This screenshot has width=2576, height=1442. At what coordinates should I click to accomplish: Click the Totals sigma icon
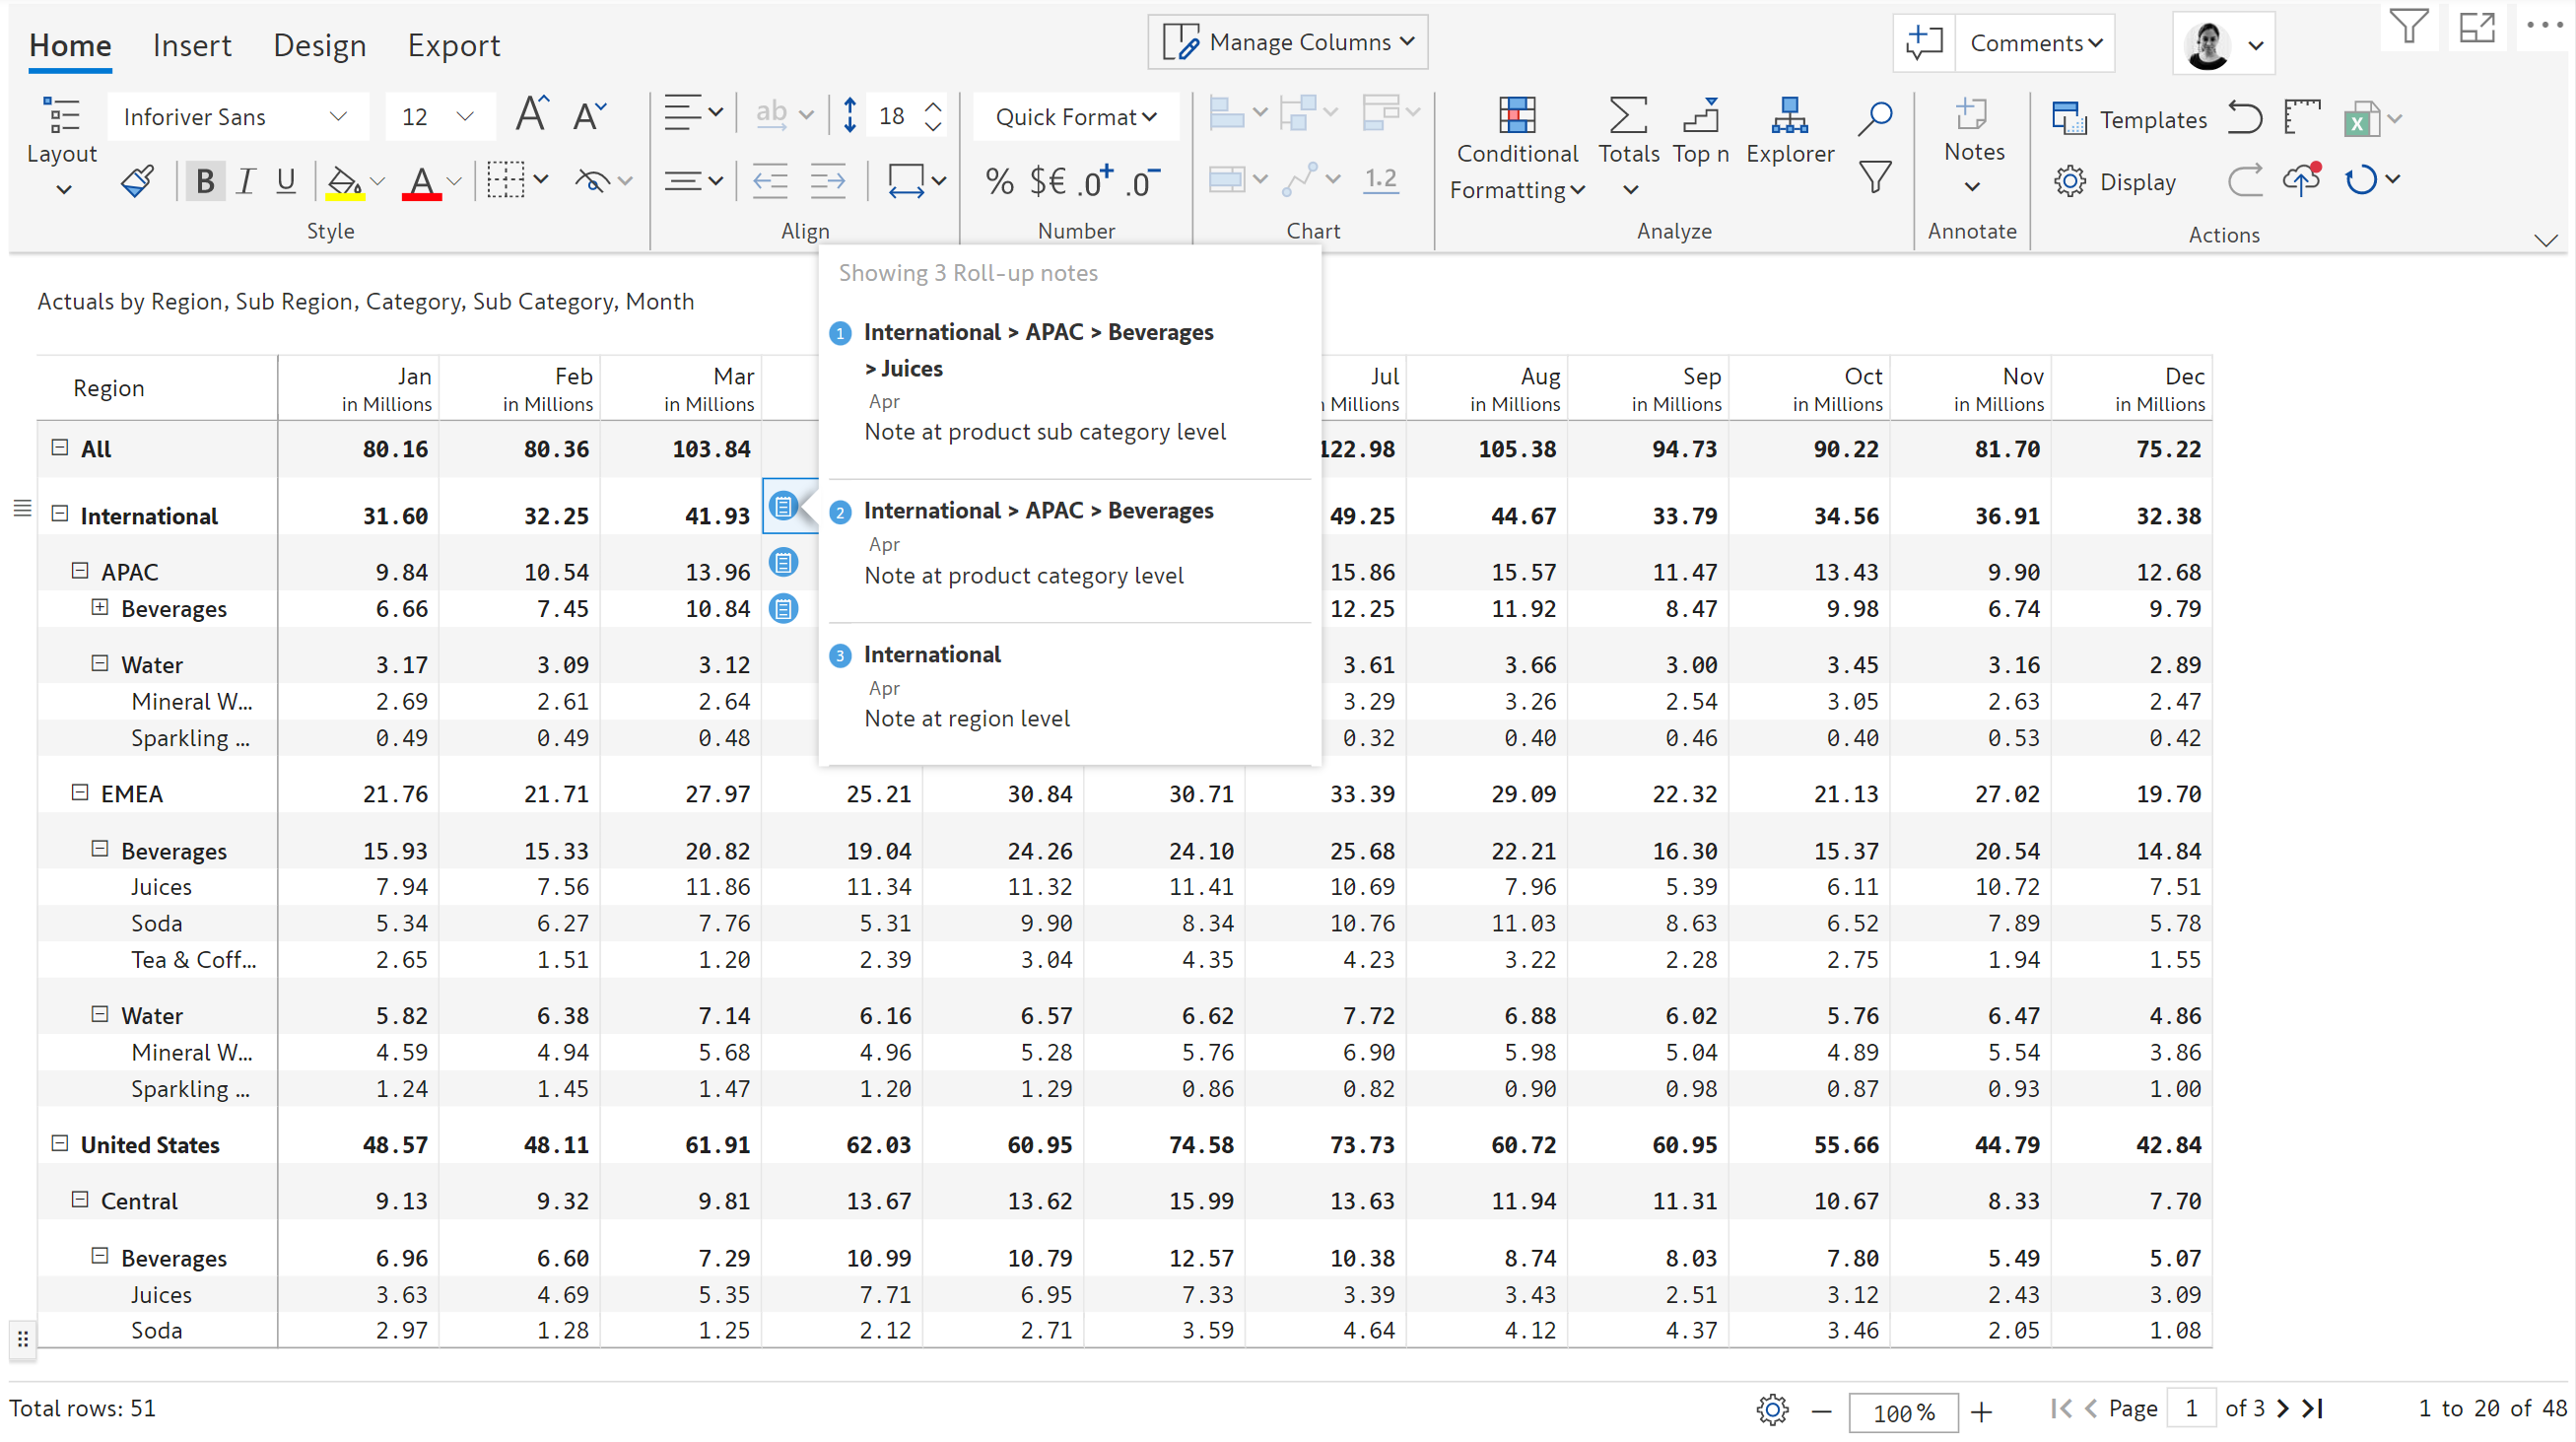coord(1628,115)
